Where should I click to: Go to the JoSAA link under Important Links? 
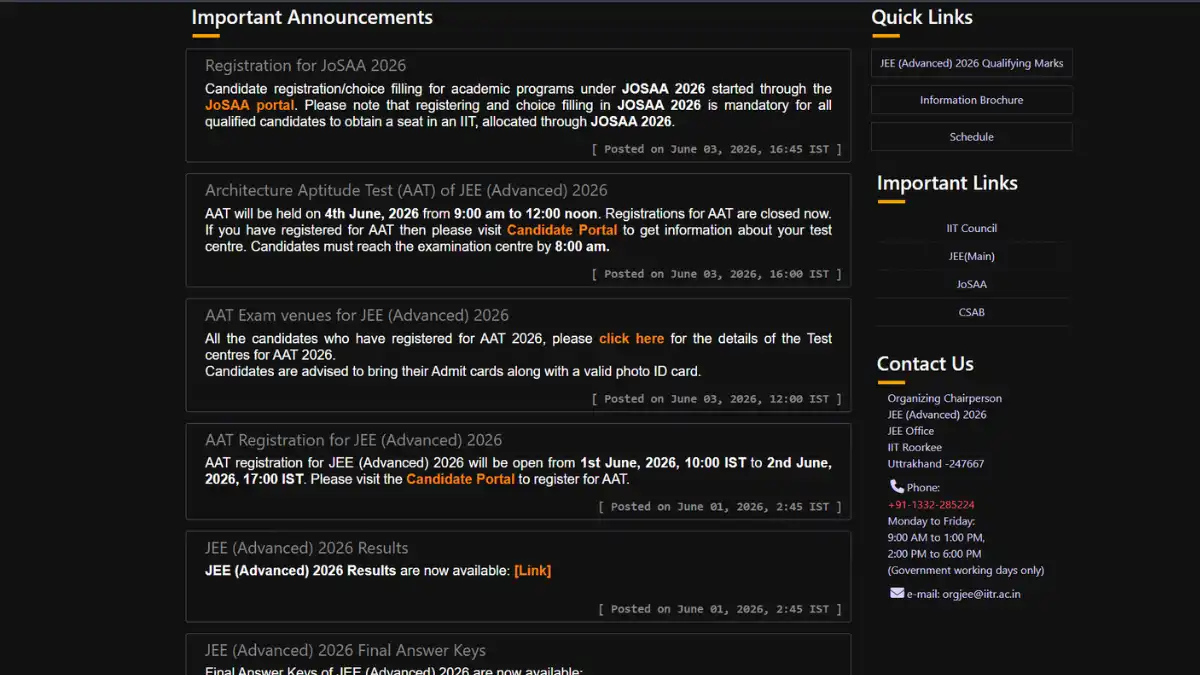click(x=972, y=284)
